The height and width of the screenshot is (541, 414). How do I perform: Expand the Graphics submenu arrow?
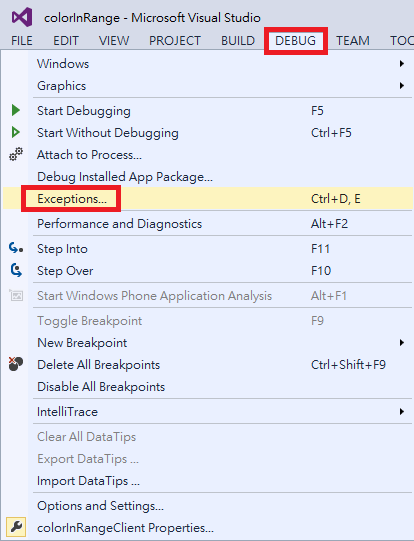click(402, 86)
